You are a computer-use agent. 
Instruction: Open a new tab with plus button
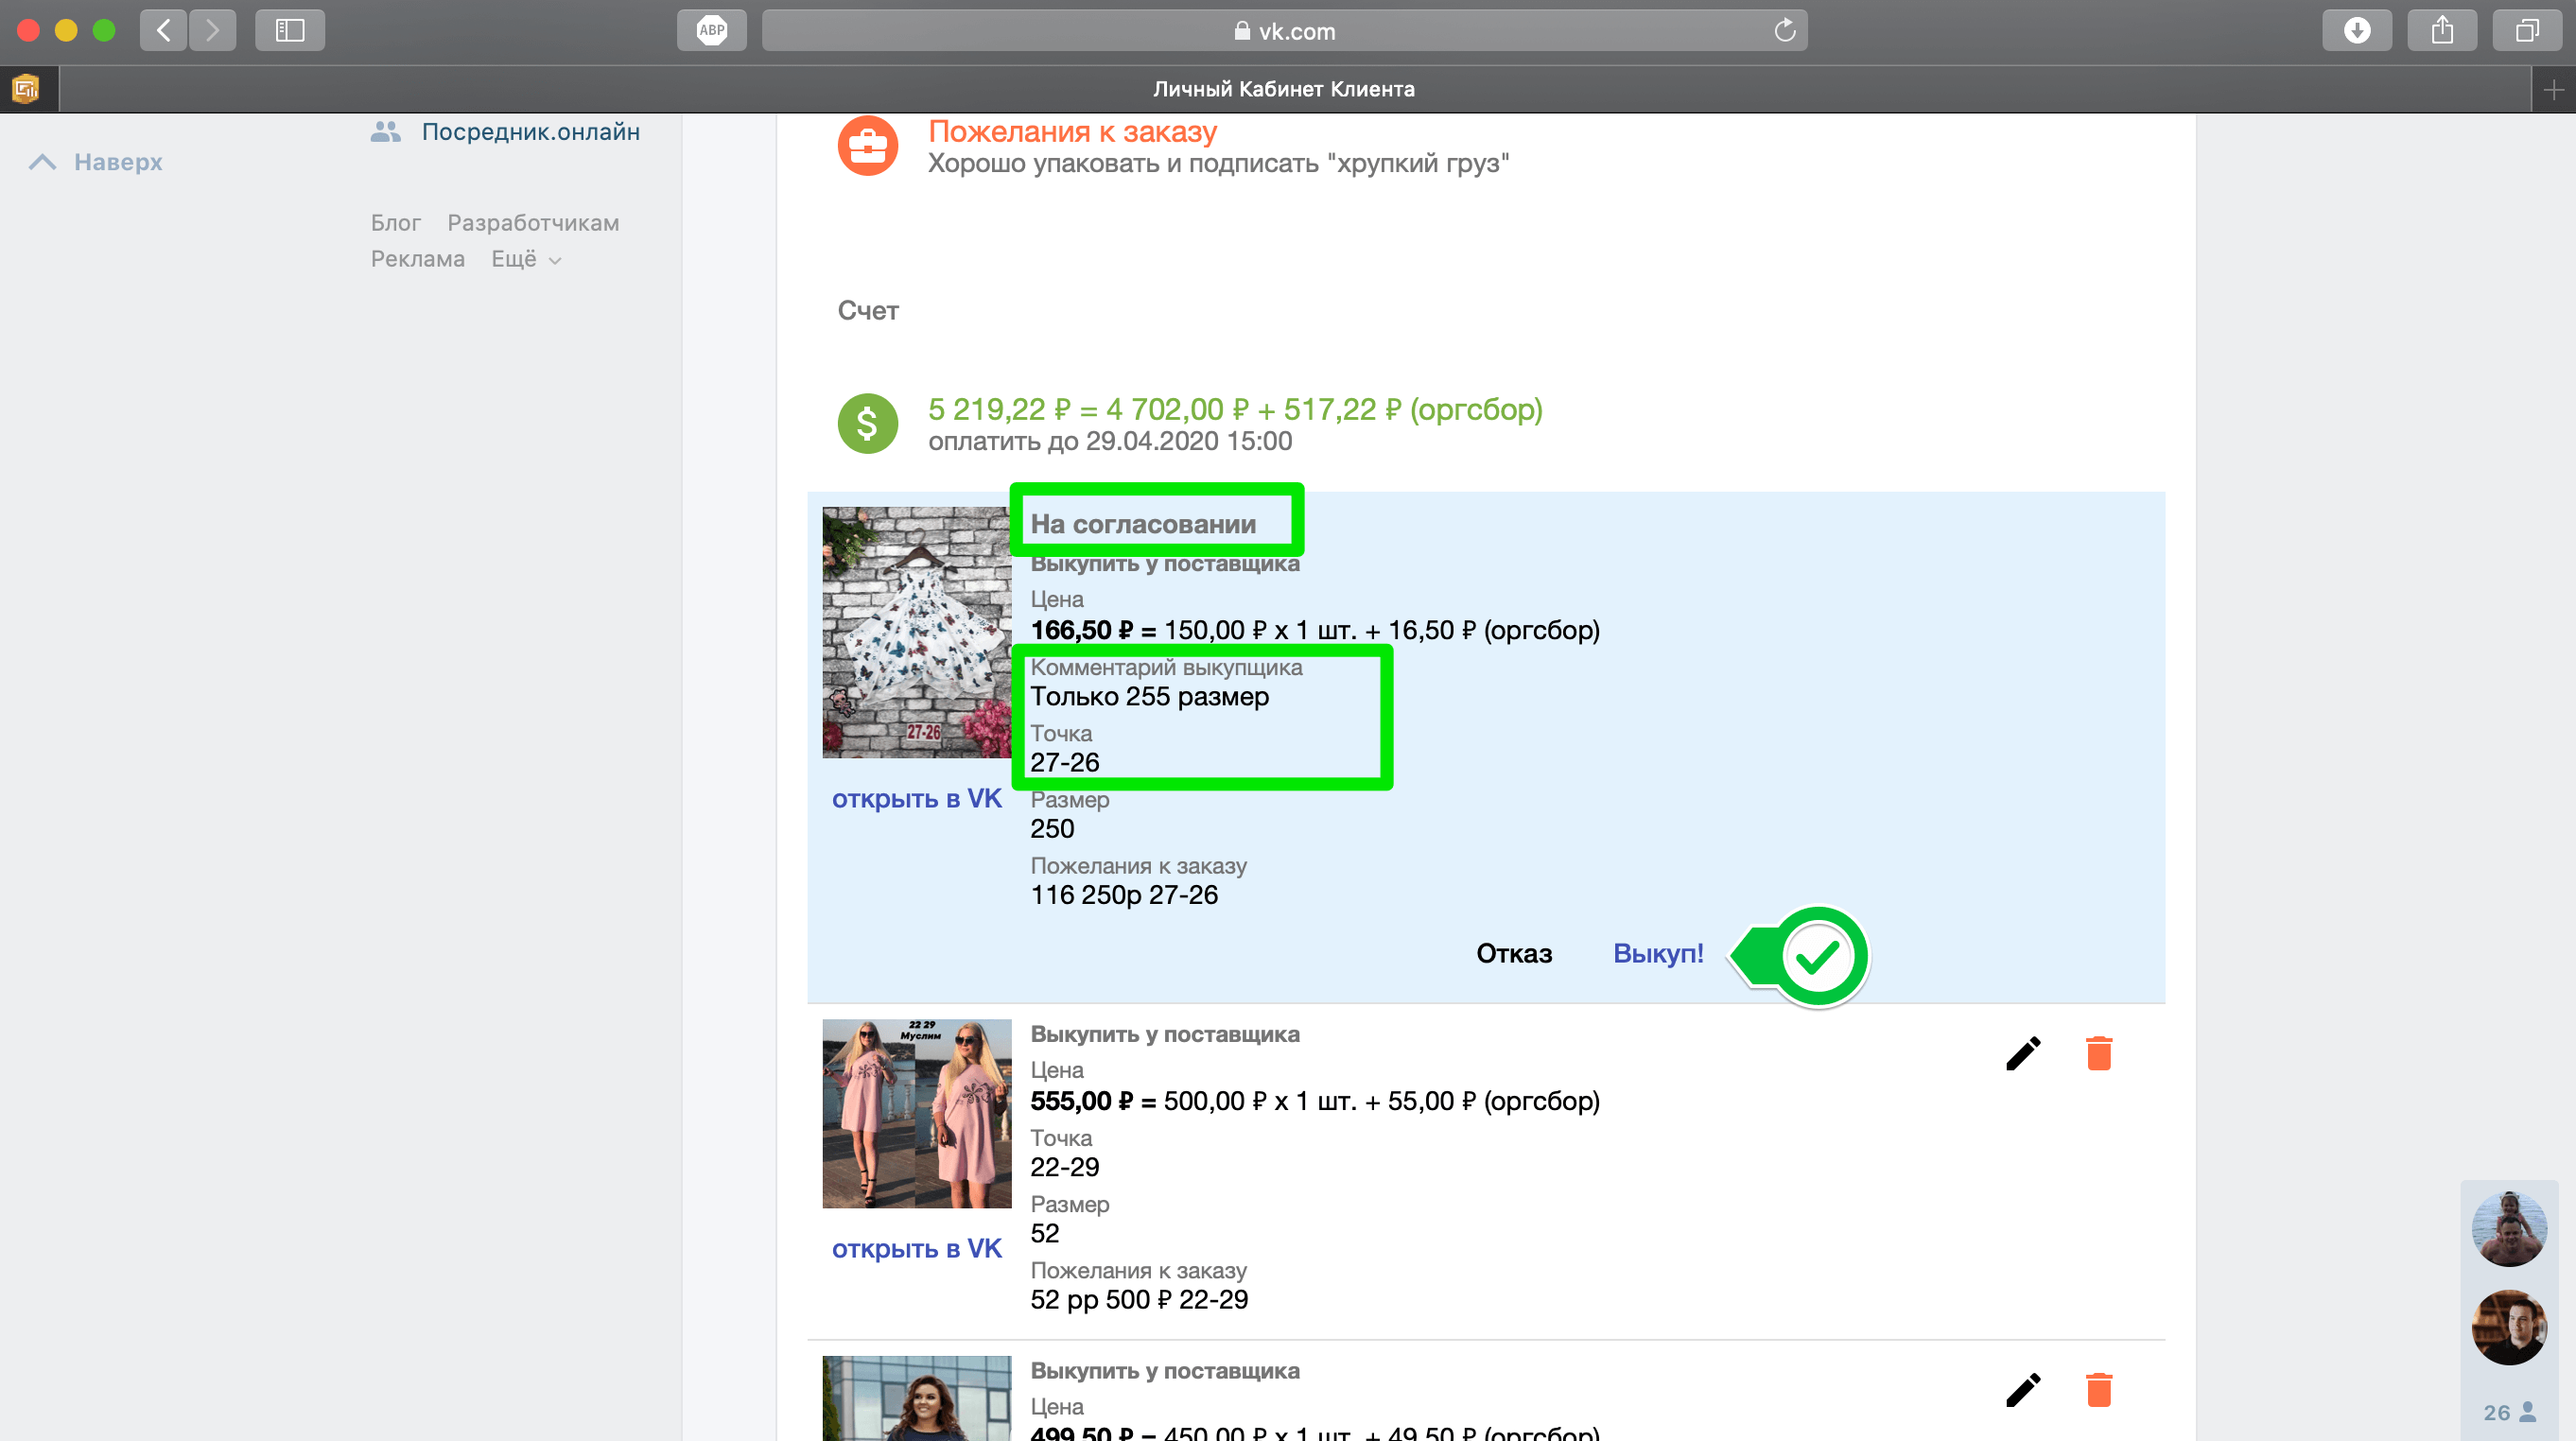click(2553, 90)
